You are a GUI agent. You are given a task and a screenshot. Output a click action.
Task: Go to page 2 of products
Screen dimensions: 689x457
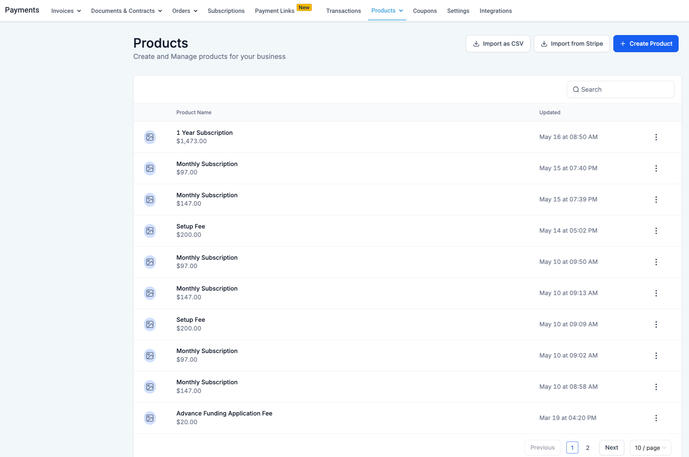point(588,448)
